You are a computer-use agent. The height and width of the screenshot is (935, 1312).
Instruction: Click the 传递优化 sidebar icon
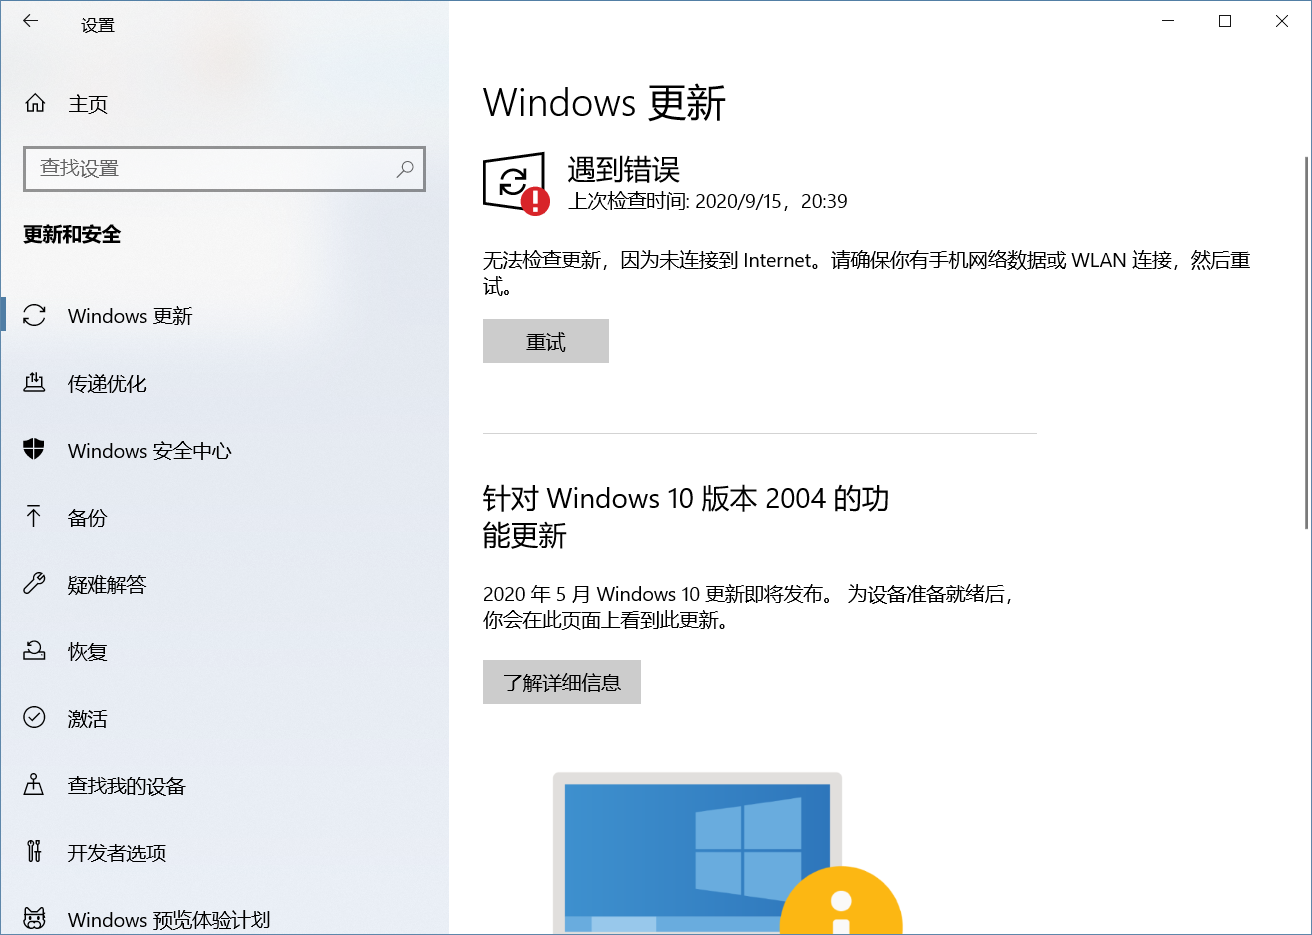click(34, 383)
